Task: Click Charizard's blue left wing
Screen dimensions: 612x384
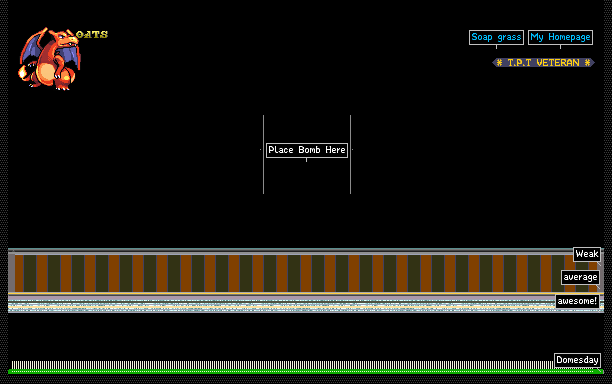Action: click(x=30, y=48)
